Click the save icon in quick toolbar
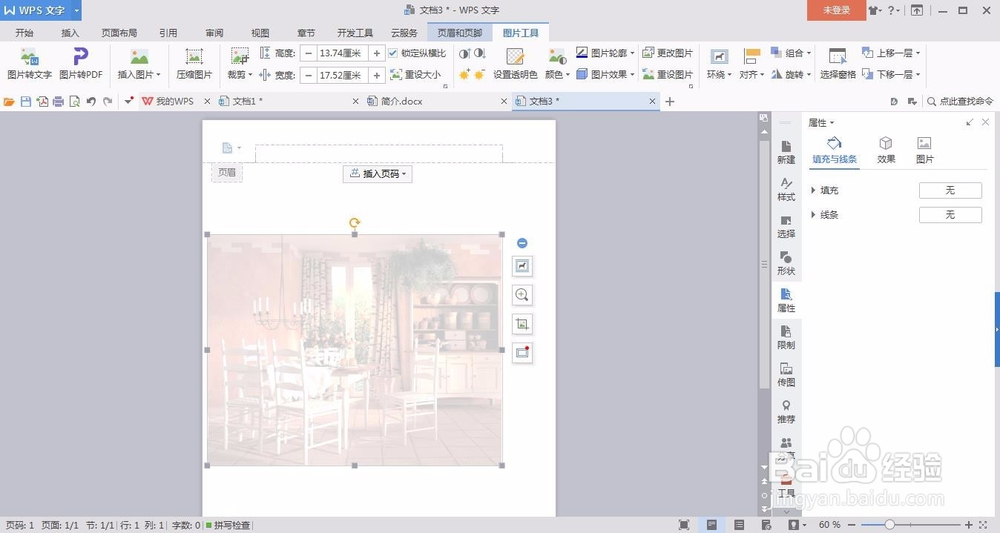 pyautogui.click(x=26, y=101)
